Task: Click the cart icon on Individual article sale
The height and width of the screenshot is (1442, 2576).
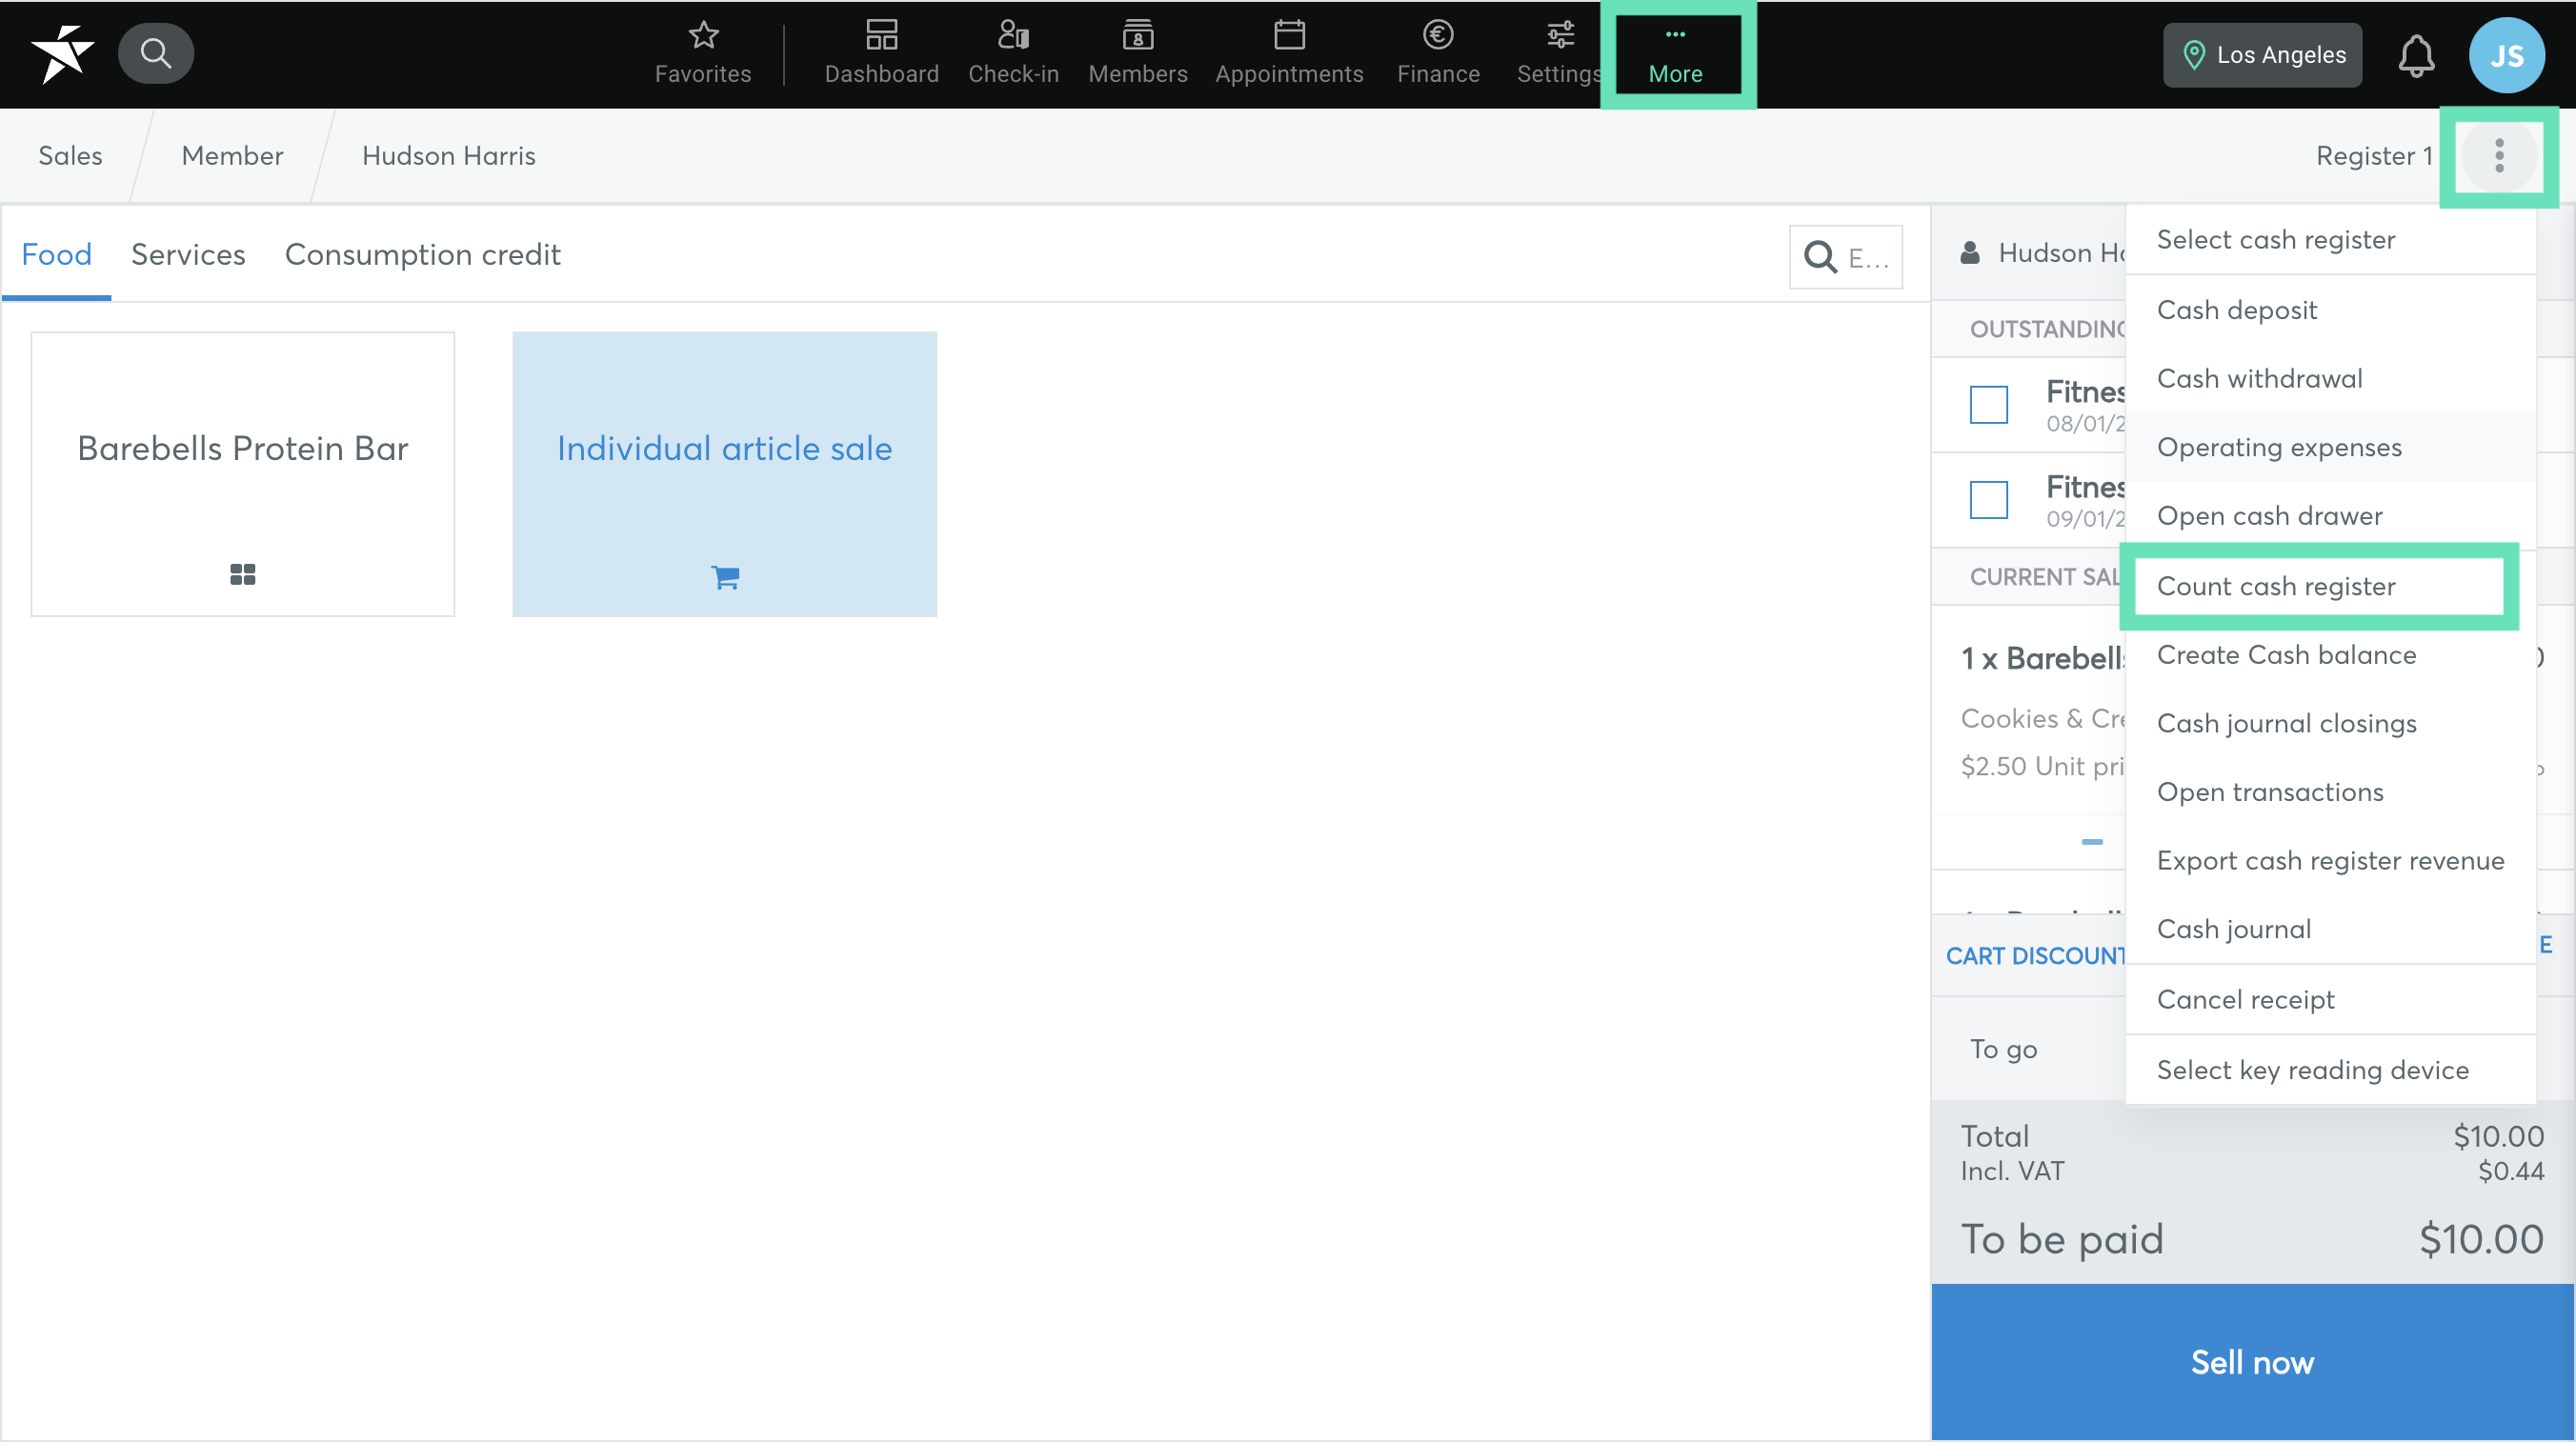Action: 725,577
